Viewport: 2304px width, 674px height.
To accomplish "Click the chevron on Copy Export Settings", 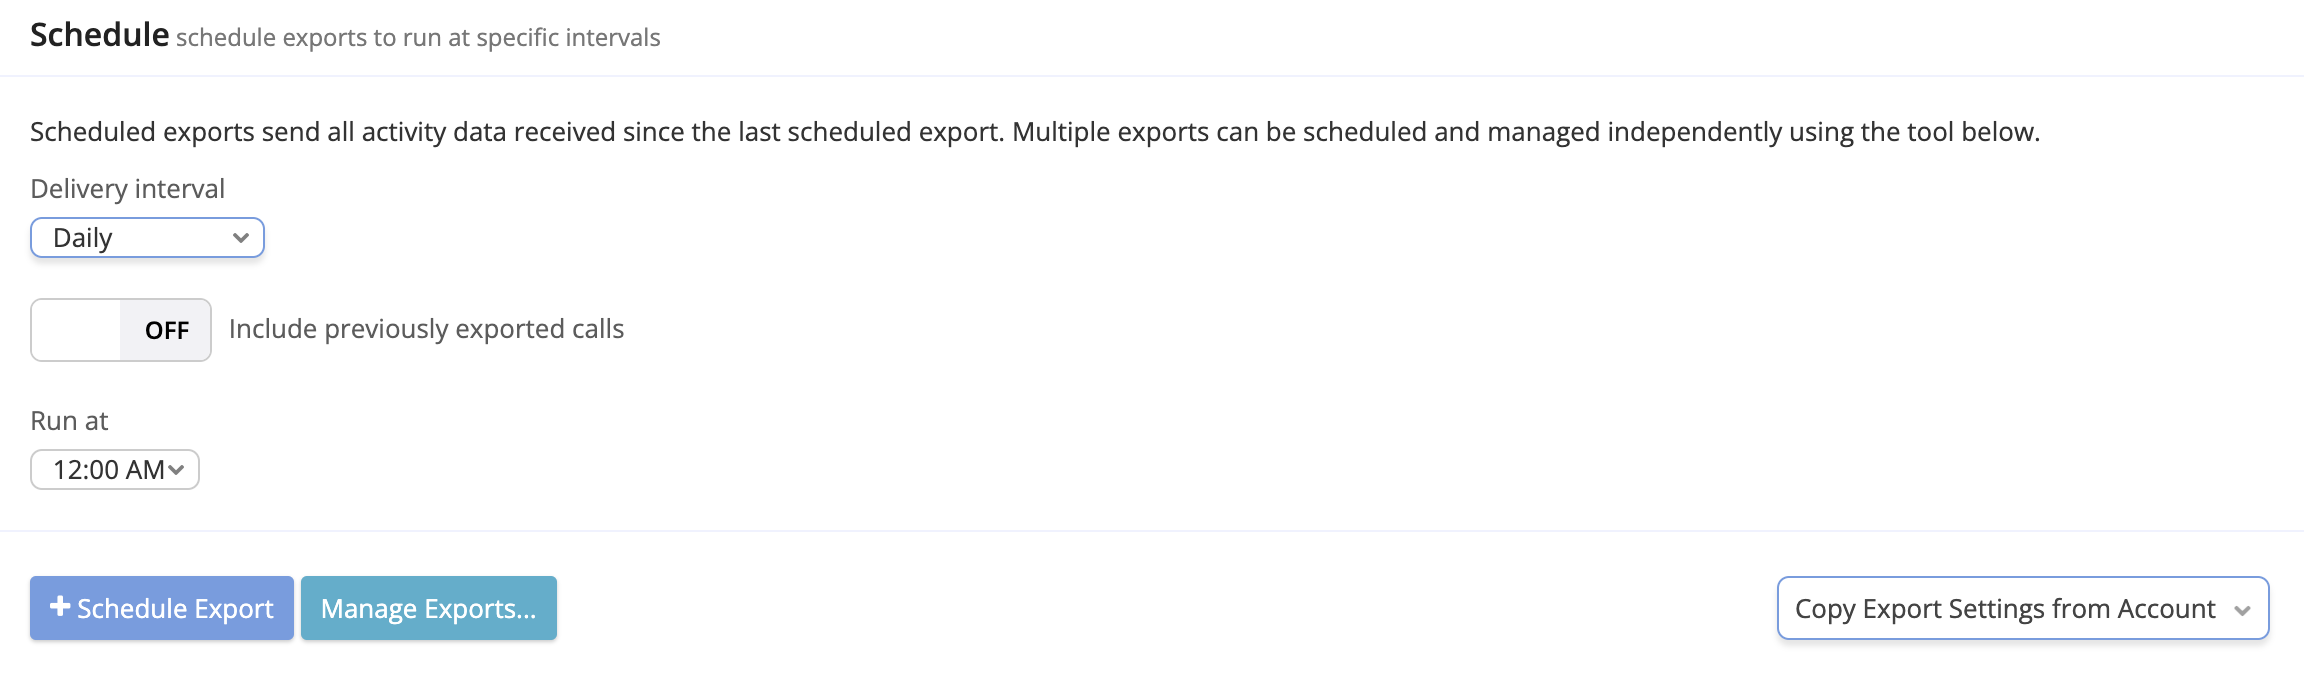I will pyautogui.click(x=2242, y=610).
